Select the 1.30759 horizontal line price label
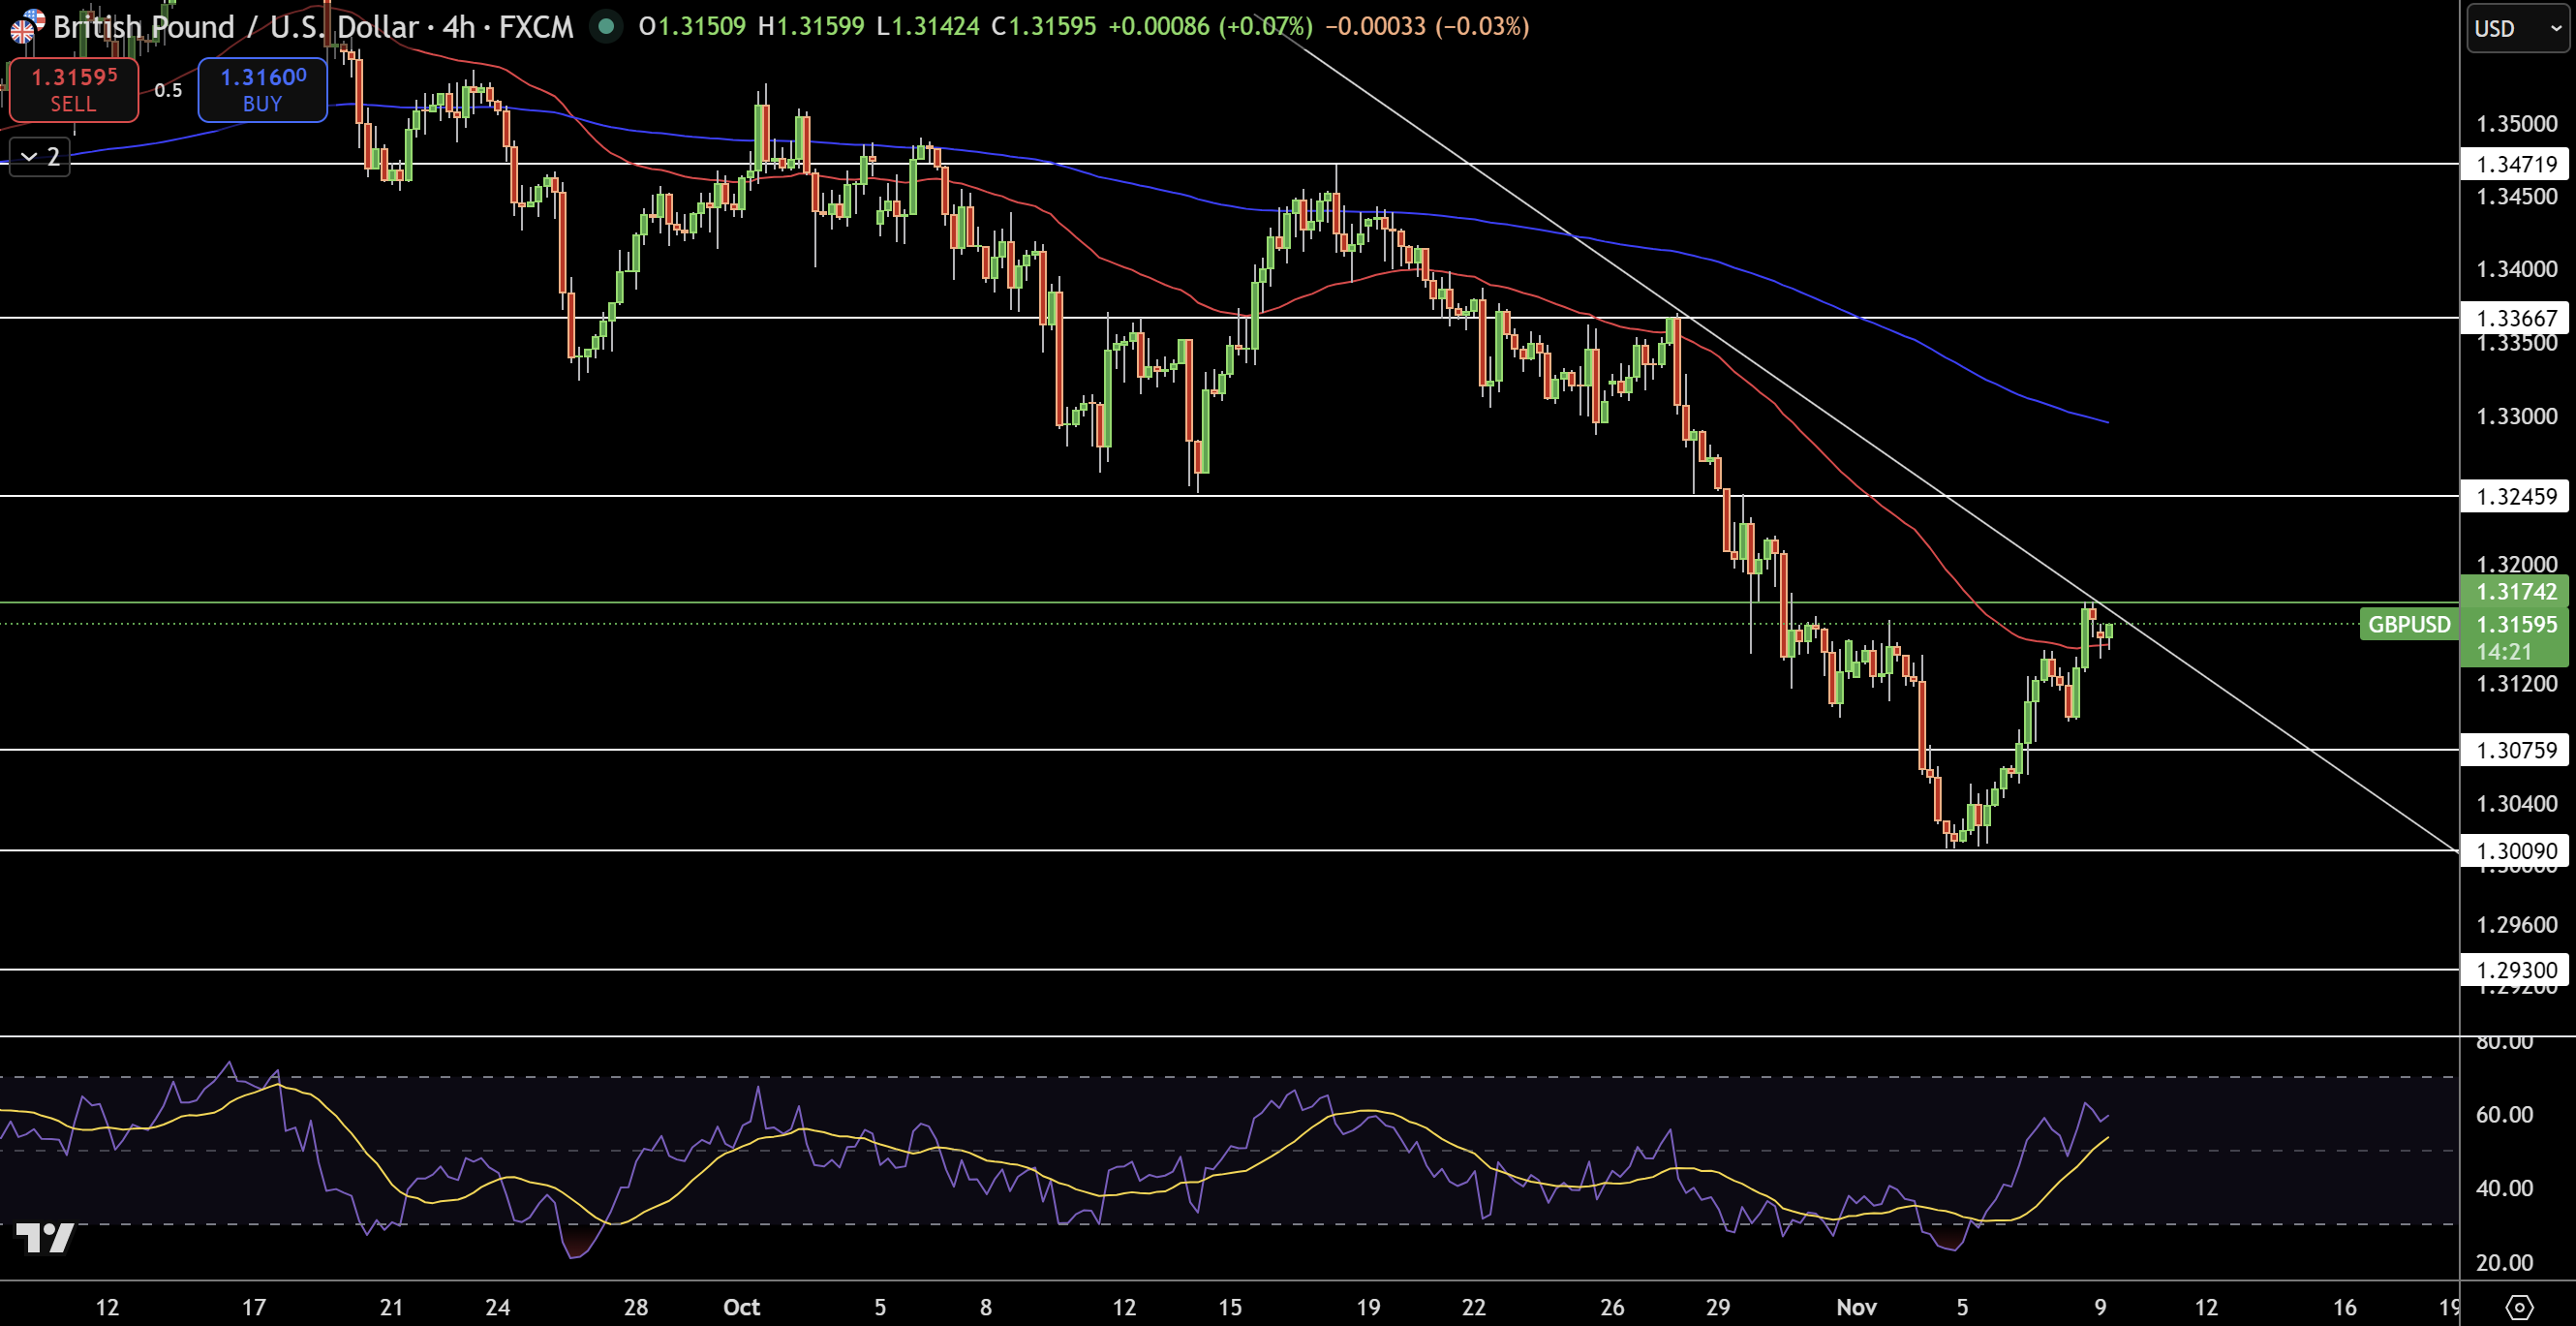This screenshot has width=2576, height=1326. (2515, 750)
